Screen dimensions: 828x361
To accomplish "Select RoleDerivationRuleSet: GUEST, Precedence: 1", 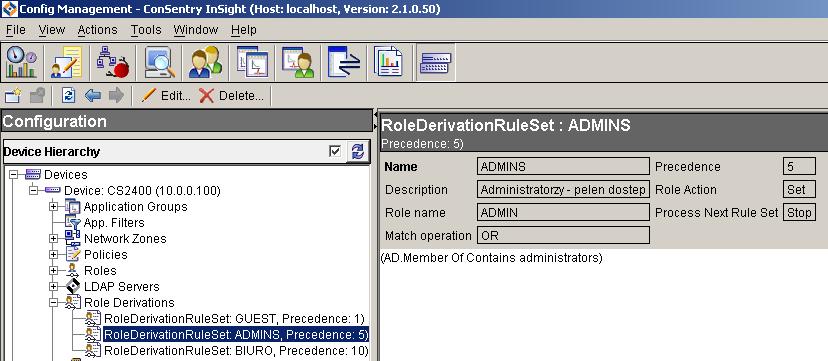I will 234,319.
